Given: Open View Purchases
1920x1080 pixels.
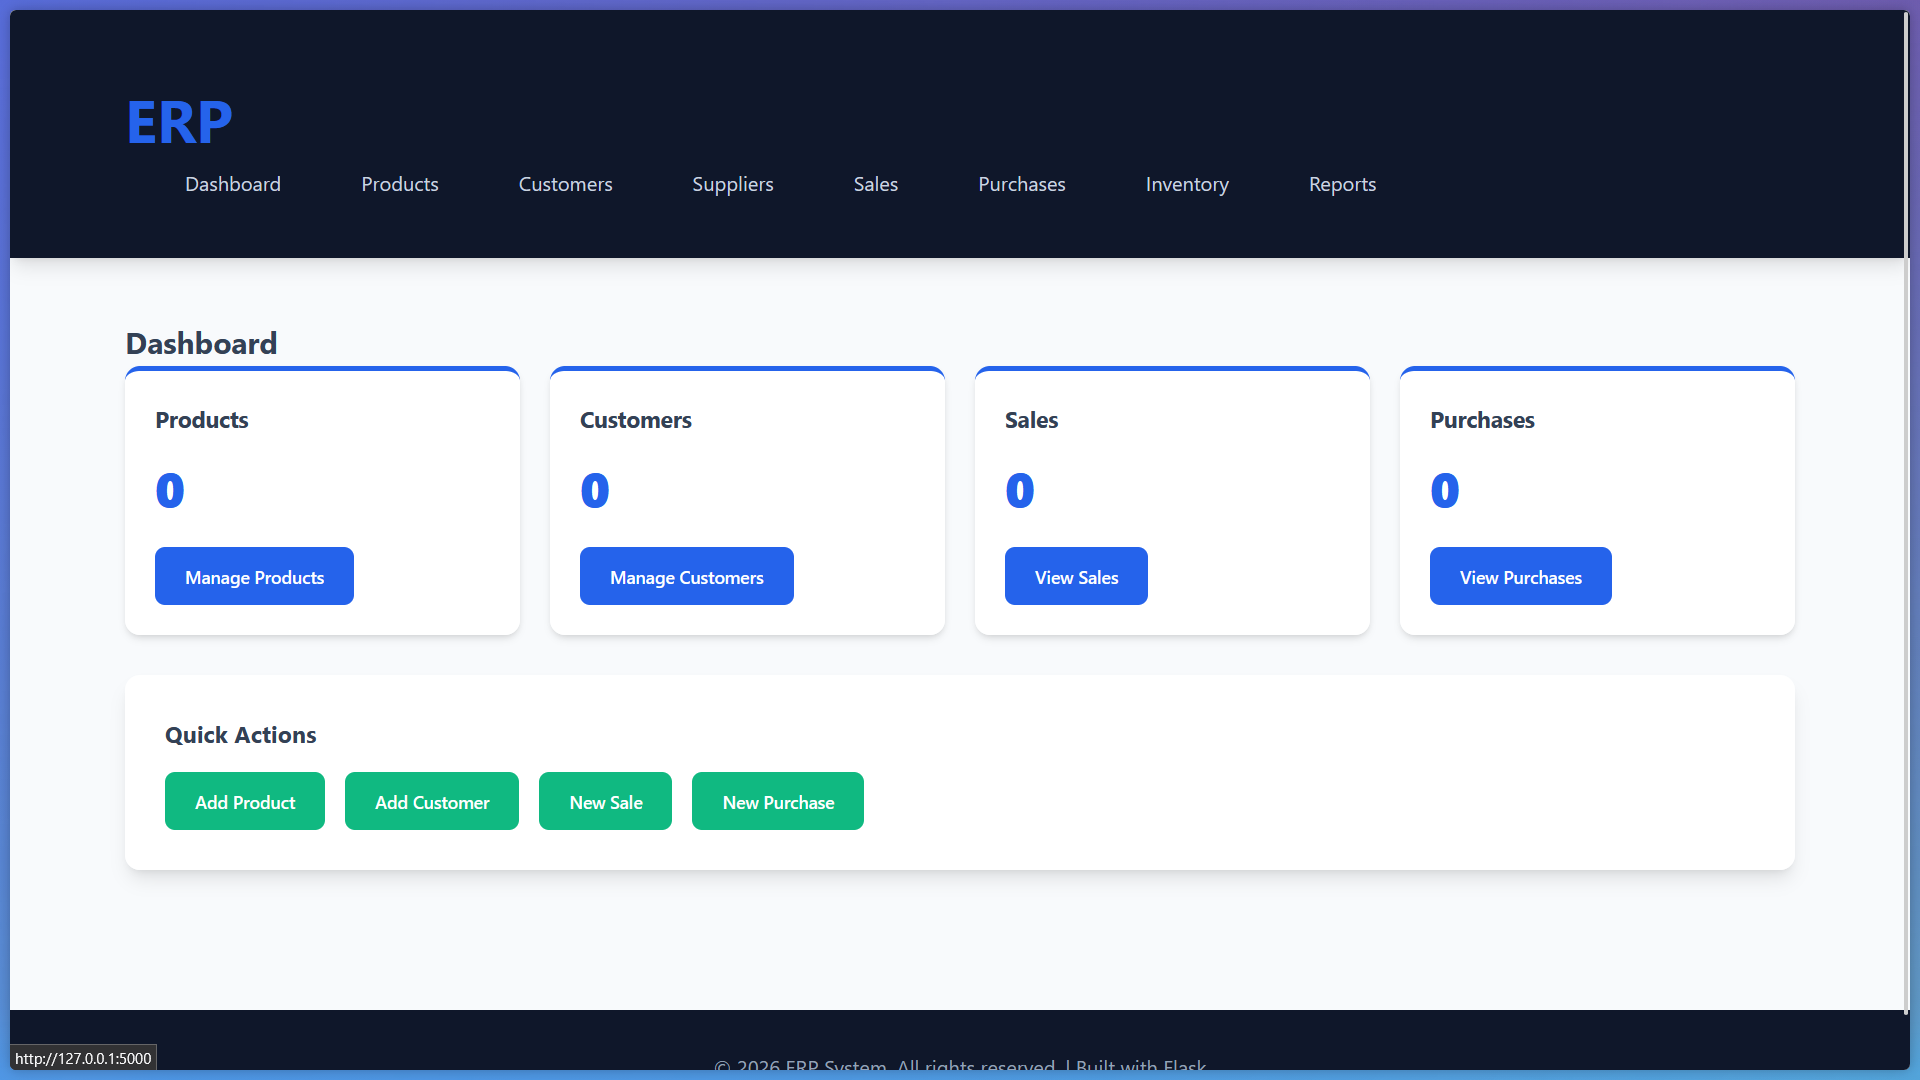Looking at the screenshot, I should 1520,576.
